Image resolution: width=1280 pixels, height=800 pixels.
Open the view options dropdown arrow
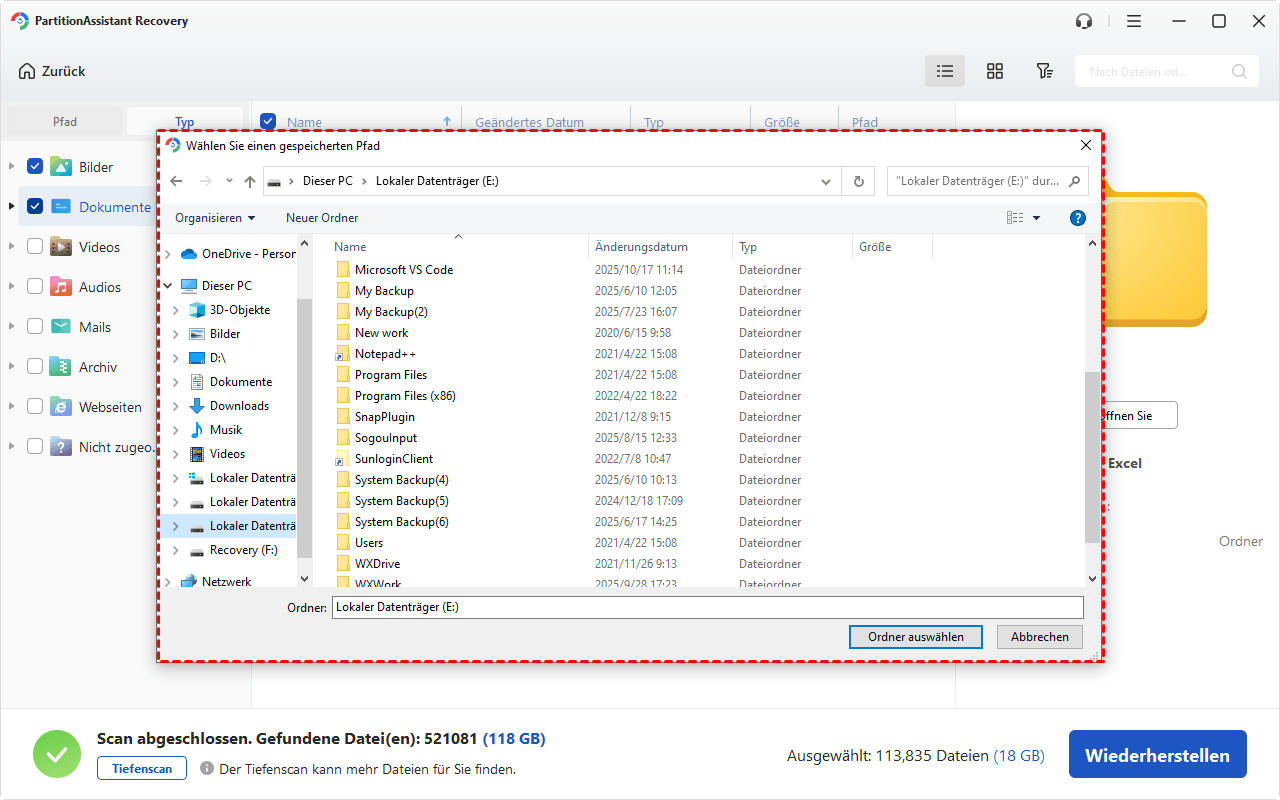1036,217
